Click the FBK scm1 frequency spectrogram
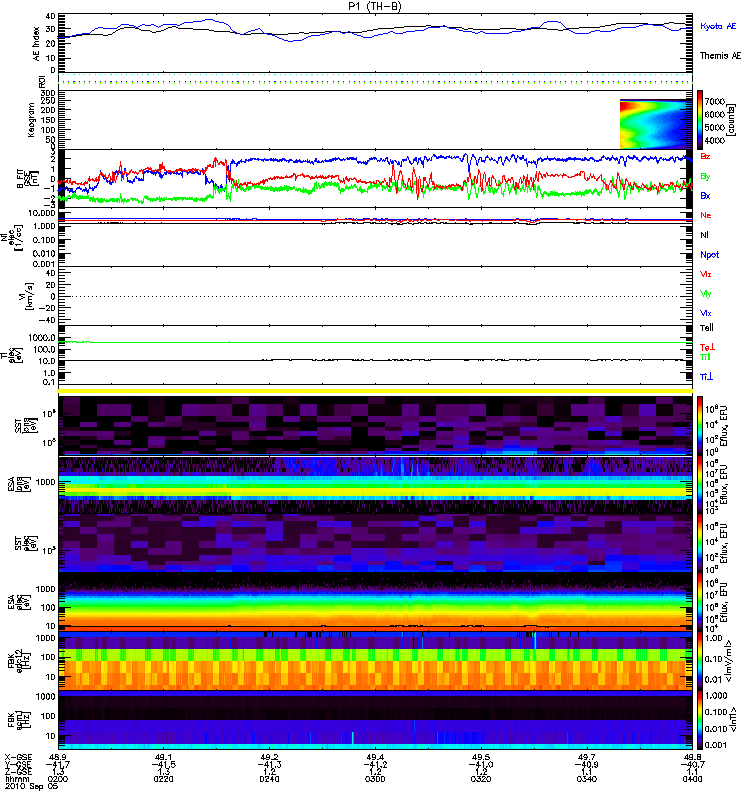The height and width of the screenshot is (800, 750). pyautogui.click(x=375, y=720)
